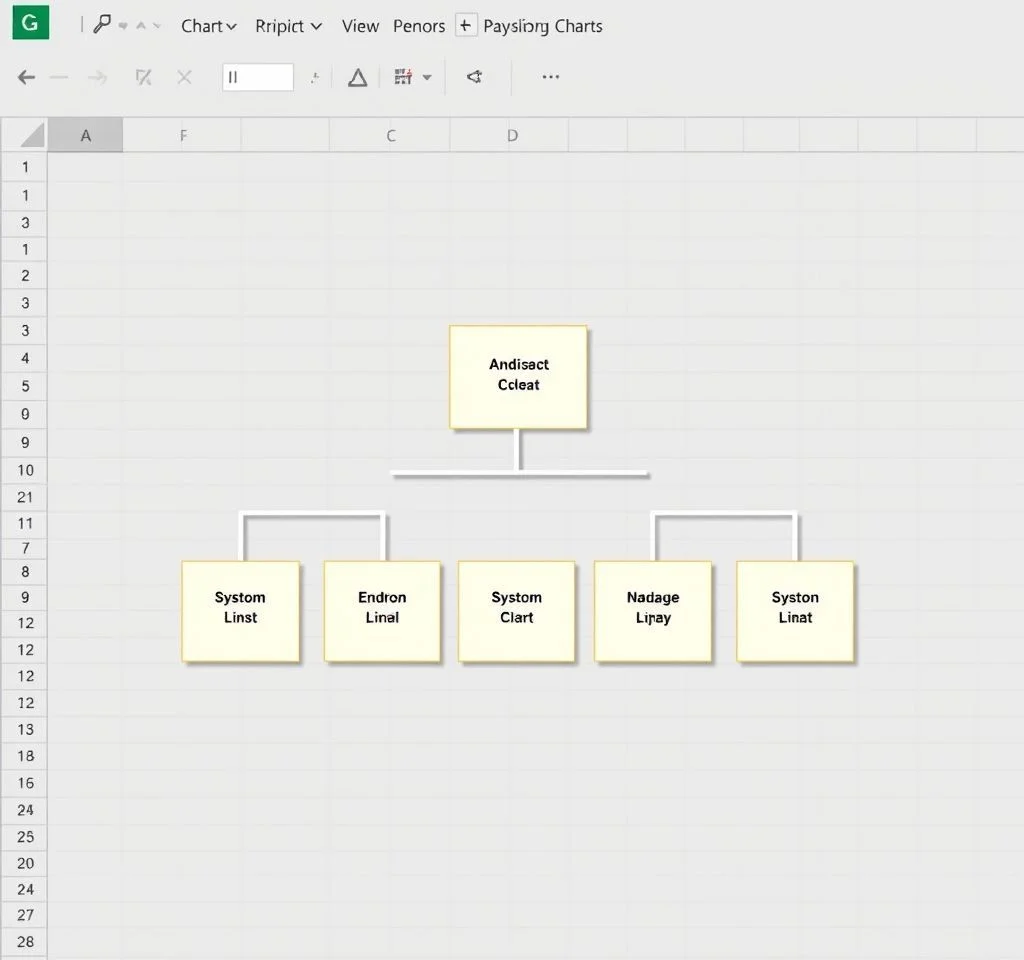
Task: Open the three-dot more options menu
Action: pyautogui.click(x=550, y=77)
